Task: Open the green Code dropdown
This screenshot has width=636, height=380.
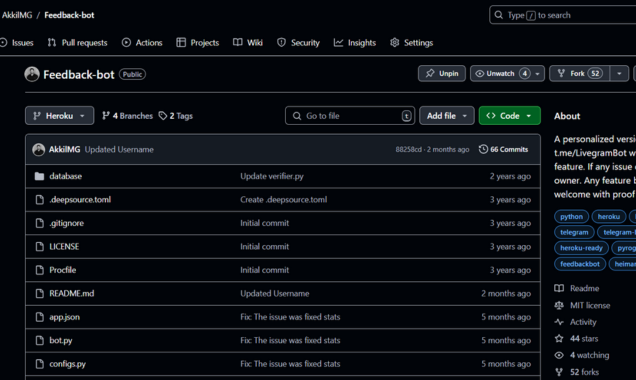Action: pyautogui.click(x=509, y=116)
